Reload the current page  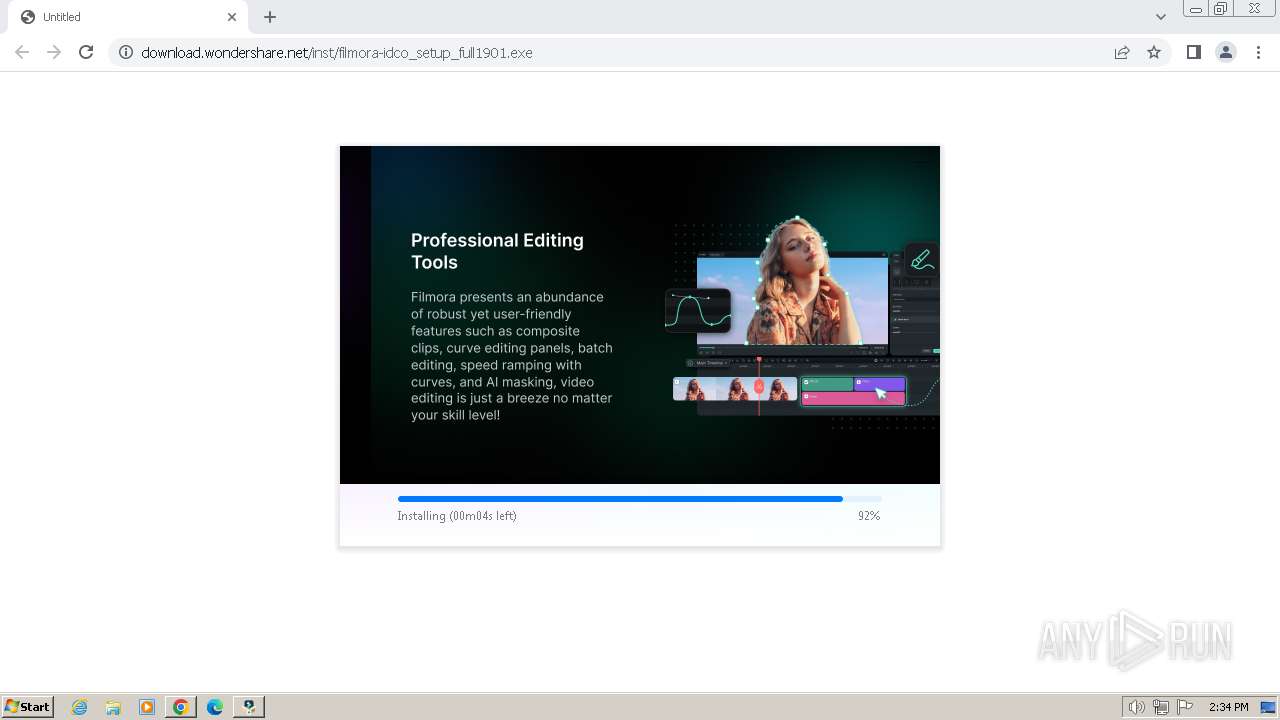click(86, 52)
